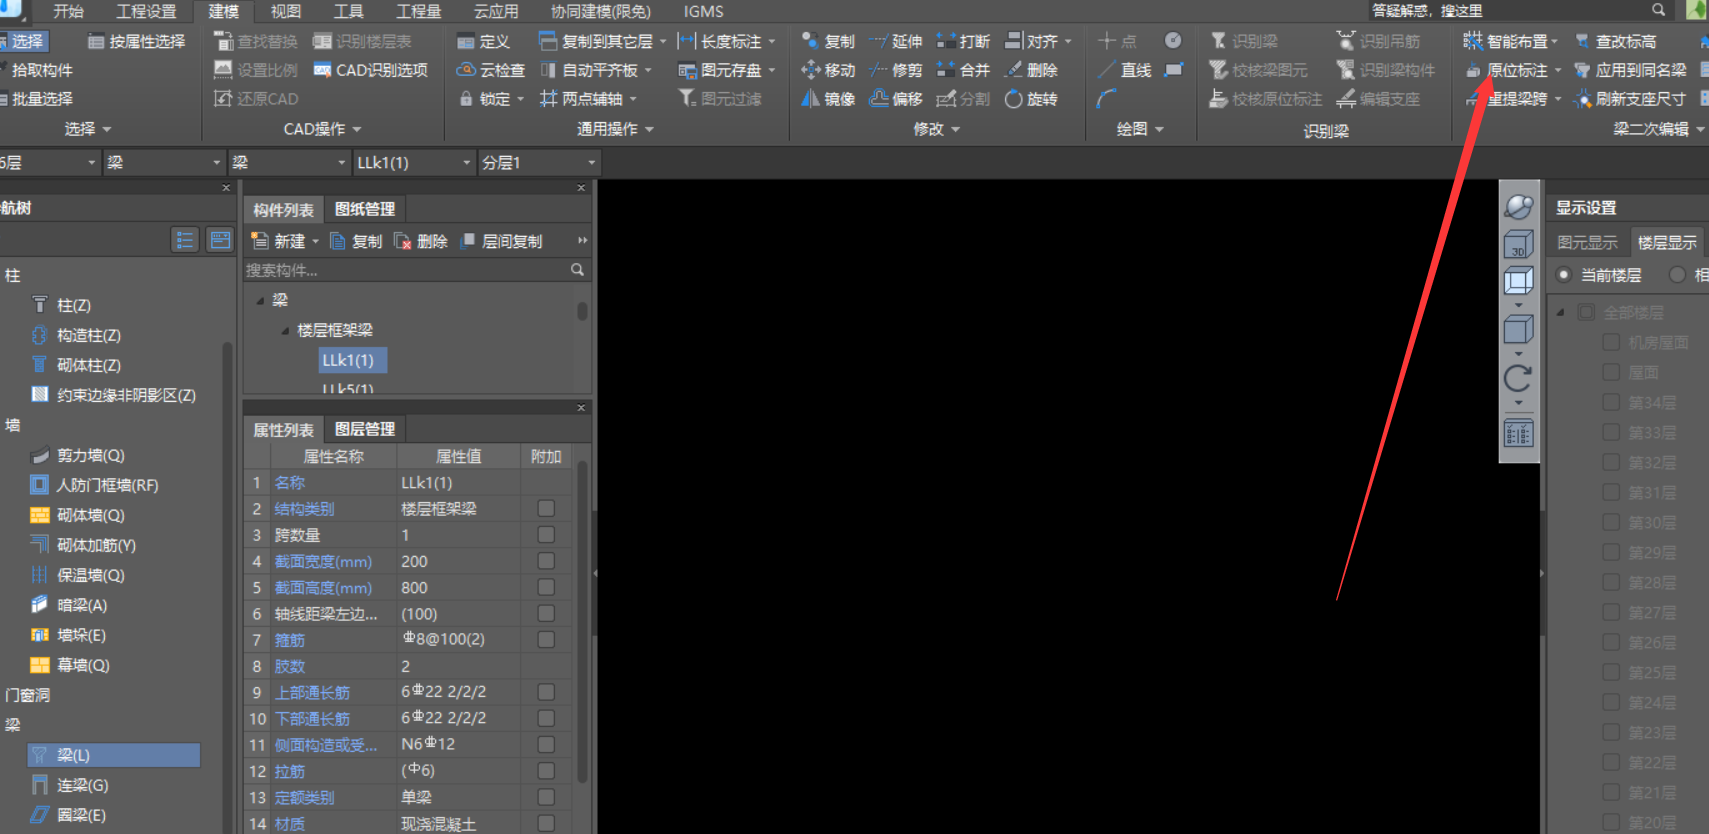Click the 复制 copy tool in the 修改 group

click(x=828, y=41)
